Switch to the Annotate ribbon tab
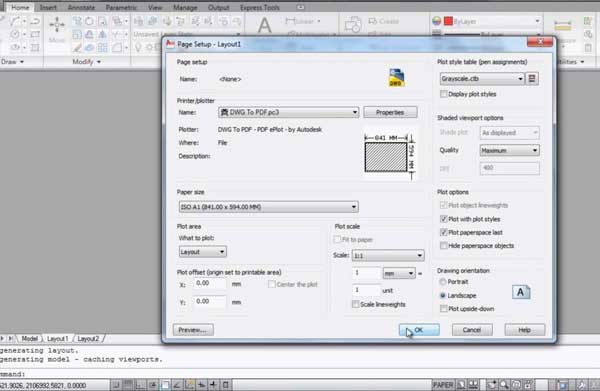Viewport: 600px width, 391px height. click(x=81, y=7)
